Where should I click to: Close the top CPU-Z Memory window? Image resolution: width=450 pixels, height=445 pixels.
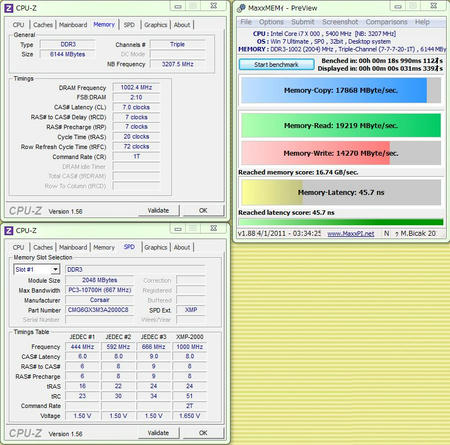pos(214,6)
